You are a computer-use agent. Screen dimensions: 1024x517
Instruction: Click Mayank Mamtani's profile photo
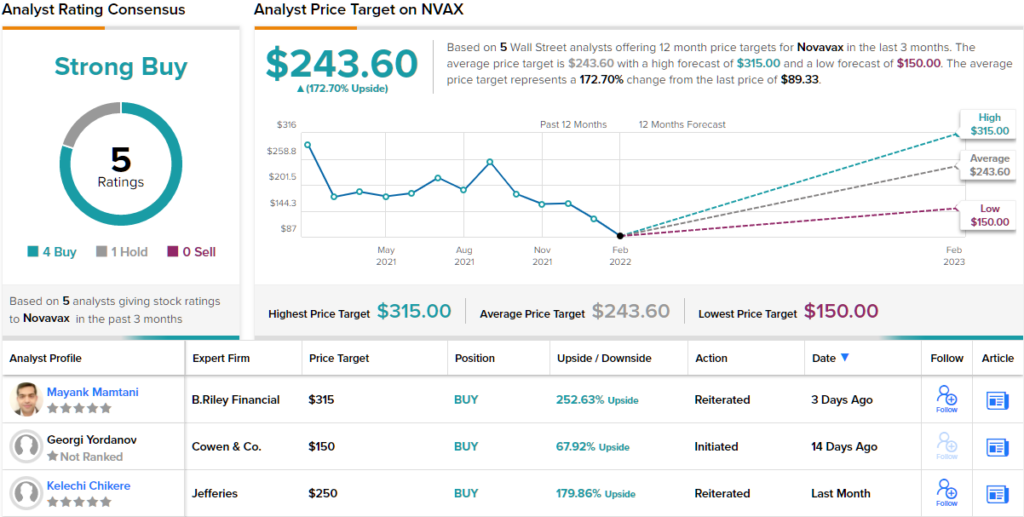tap(26, 399)
